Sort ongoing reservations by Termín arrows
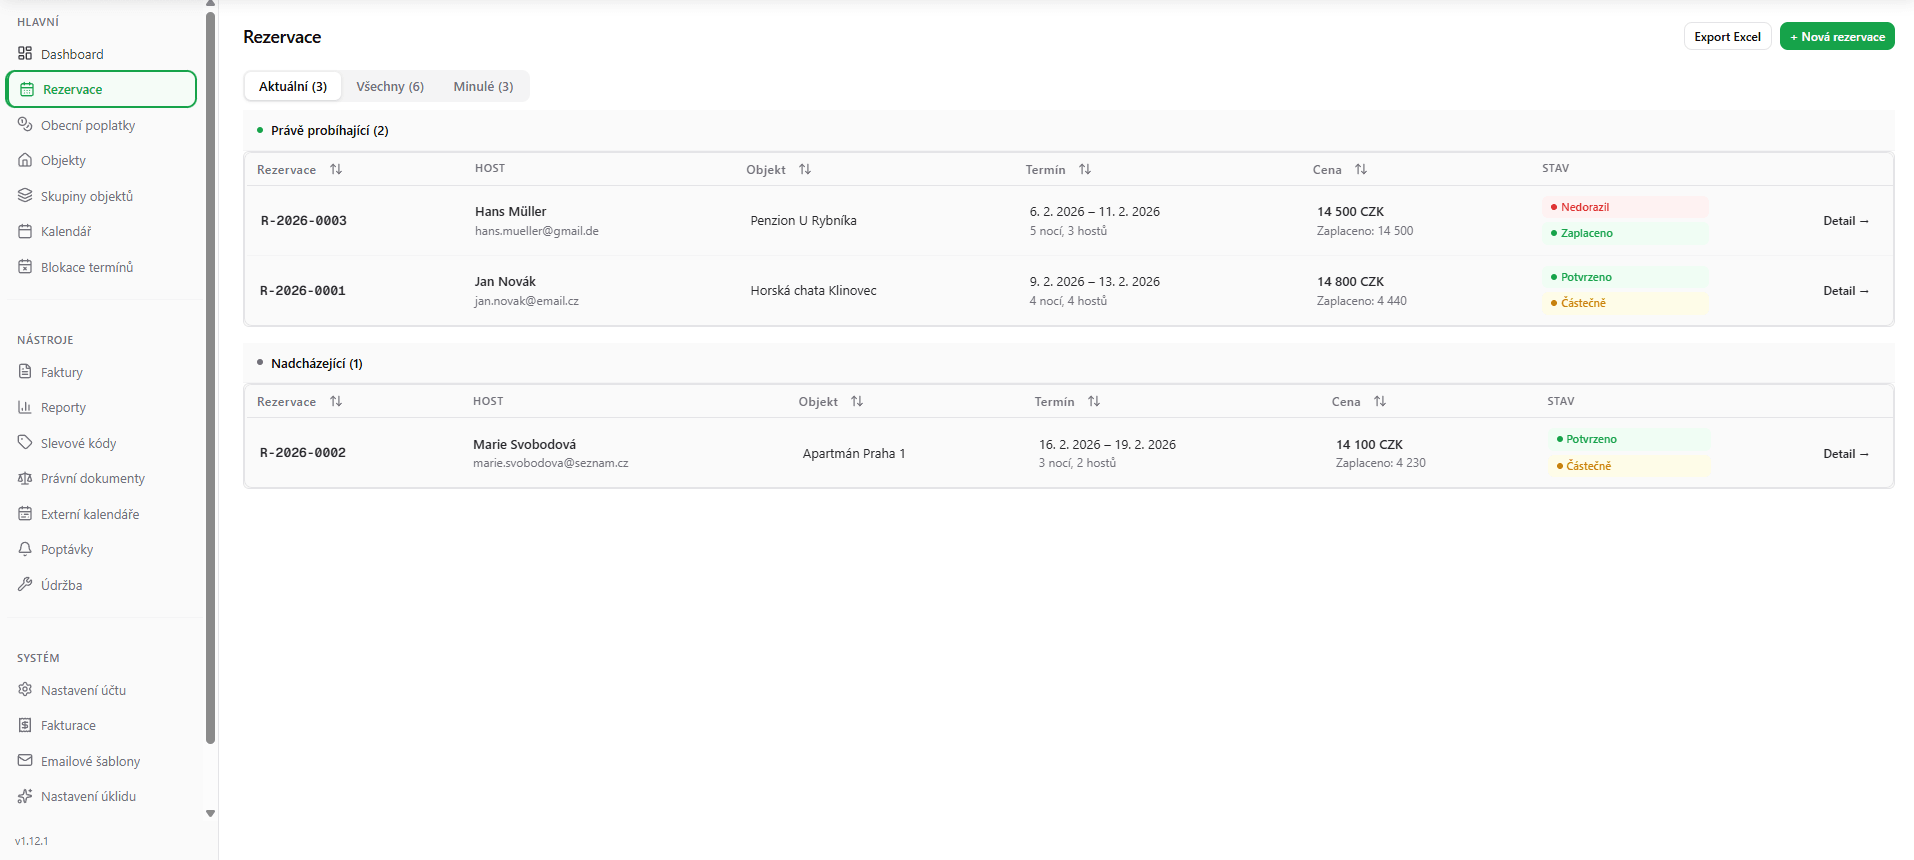1914x860 pixels. (x=1085, y=170)
